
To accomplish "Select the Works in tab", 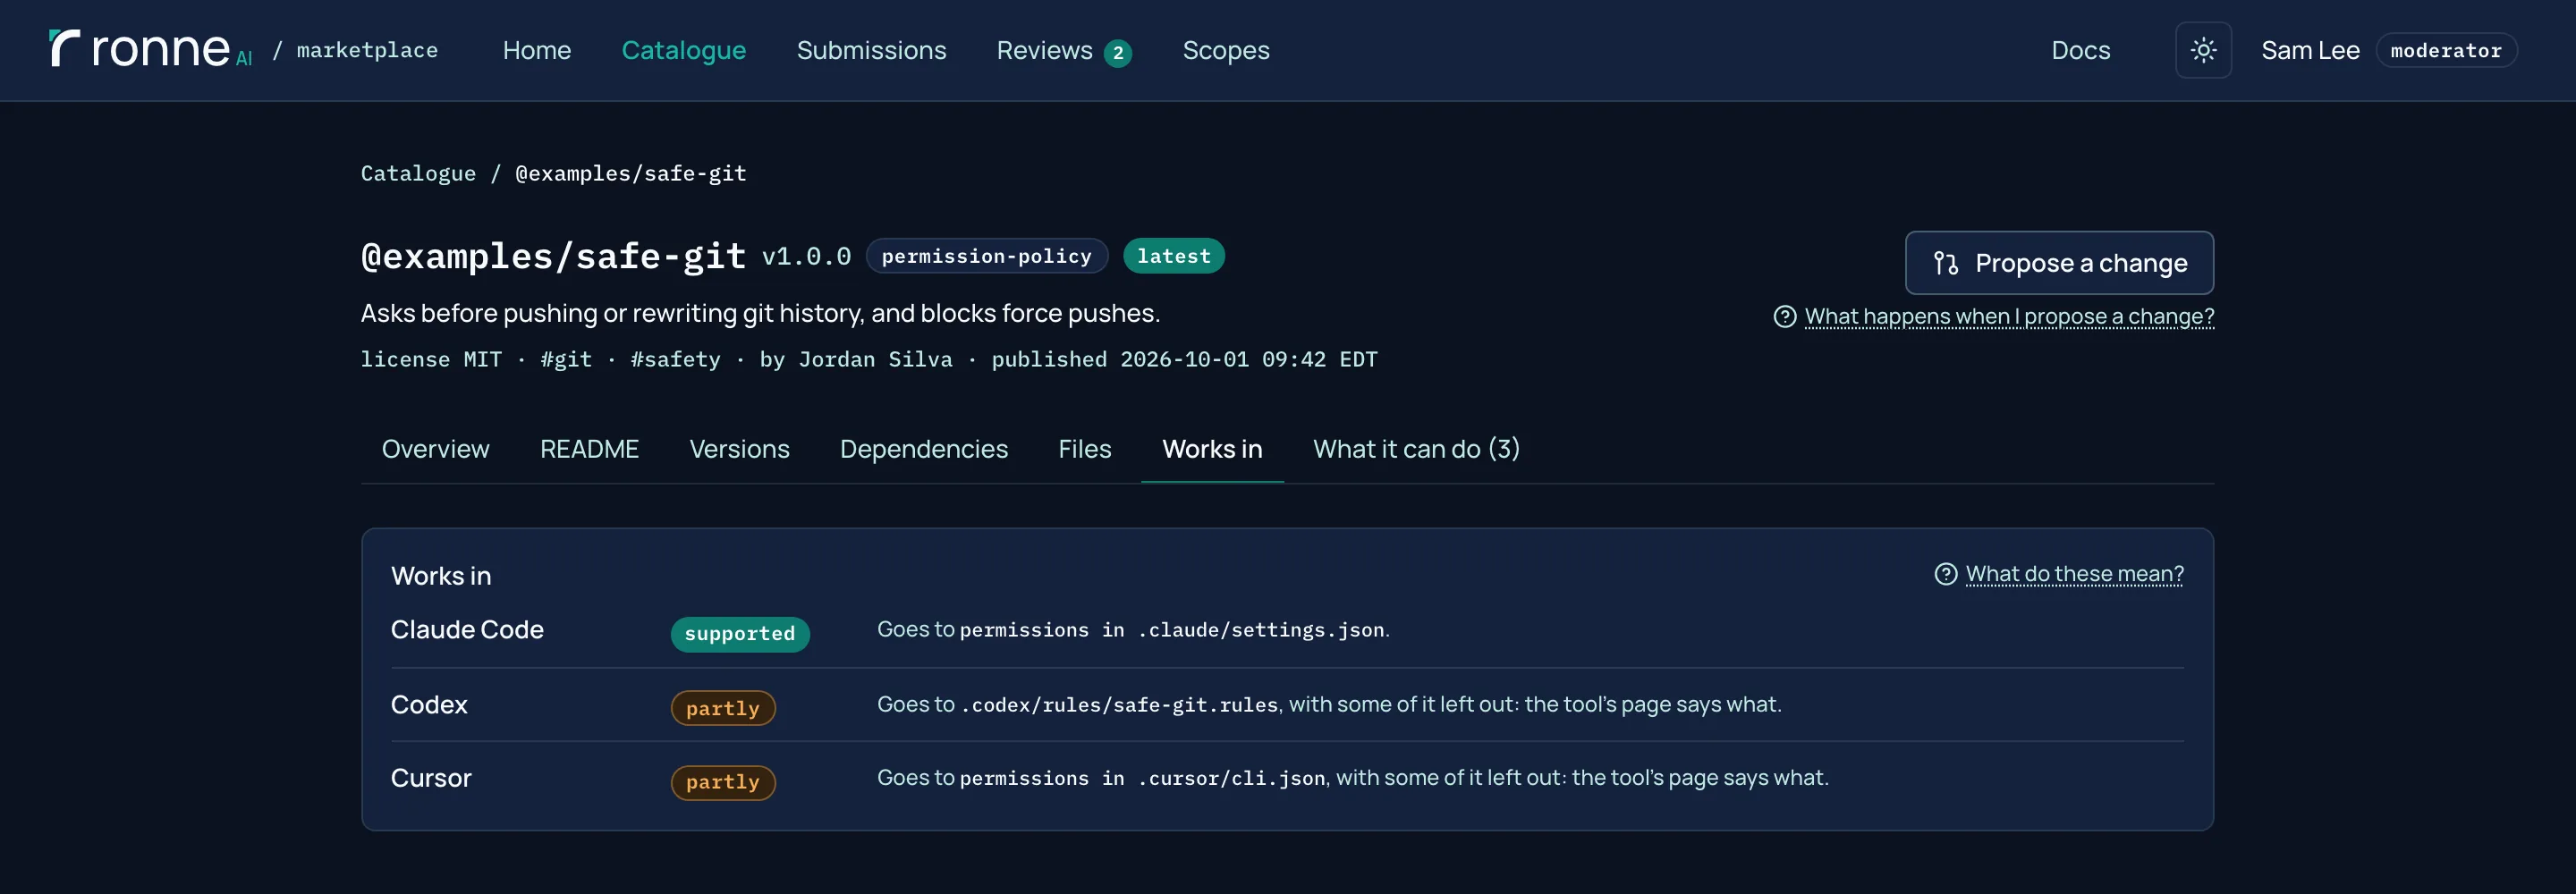I will pos(1212,449).
